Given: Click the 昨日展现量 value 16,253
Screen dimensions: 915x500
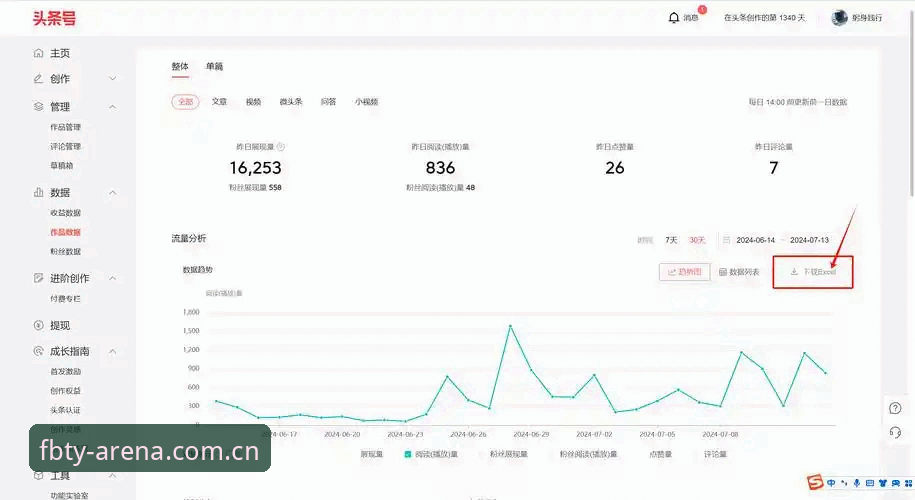Looking at the screenshot, I should tap(256, 168).
